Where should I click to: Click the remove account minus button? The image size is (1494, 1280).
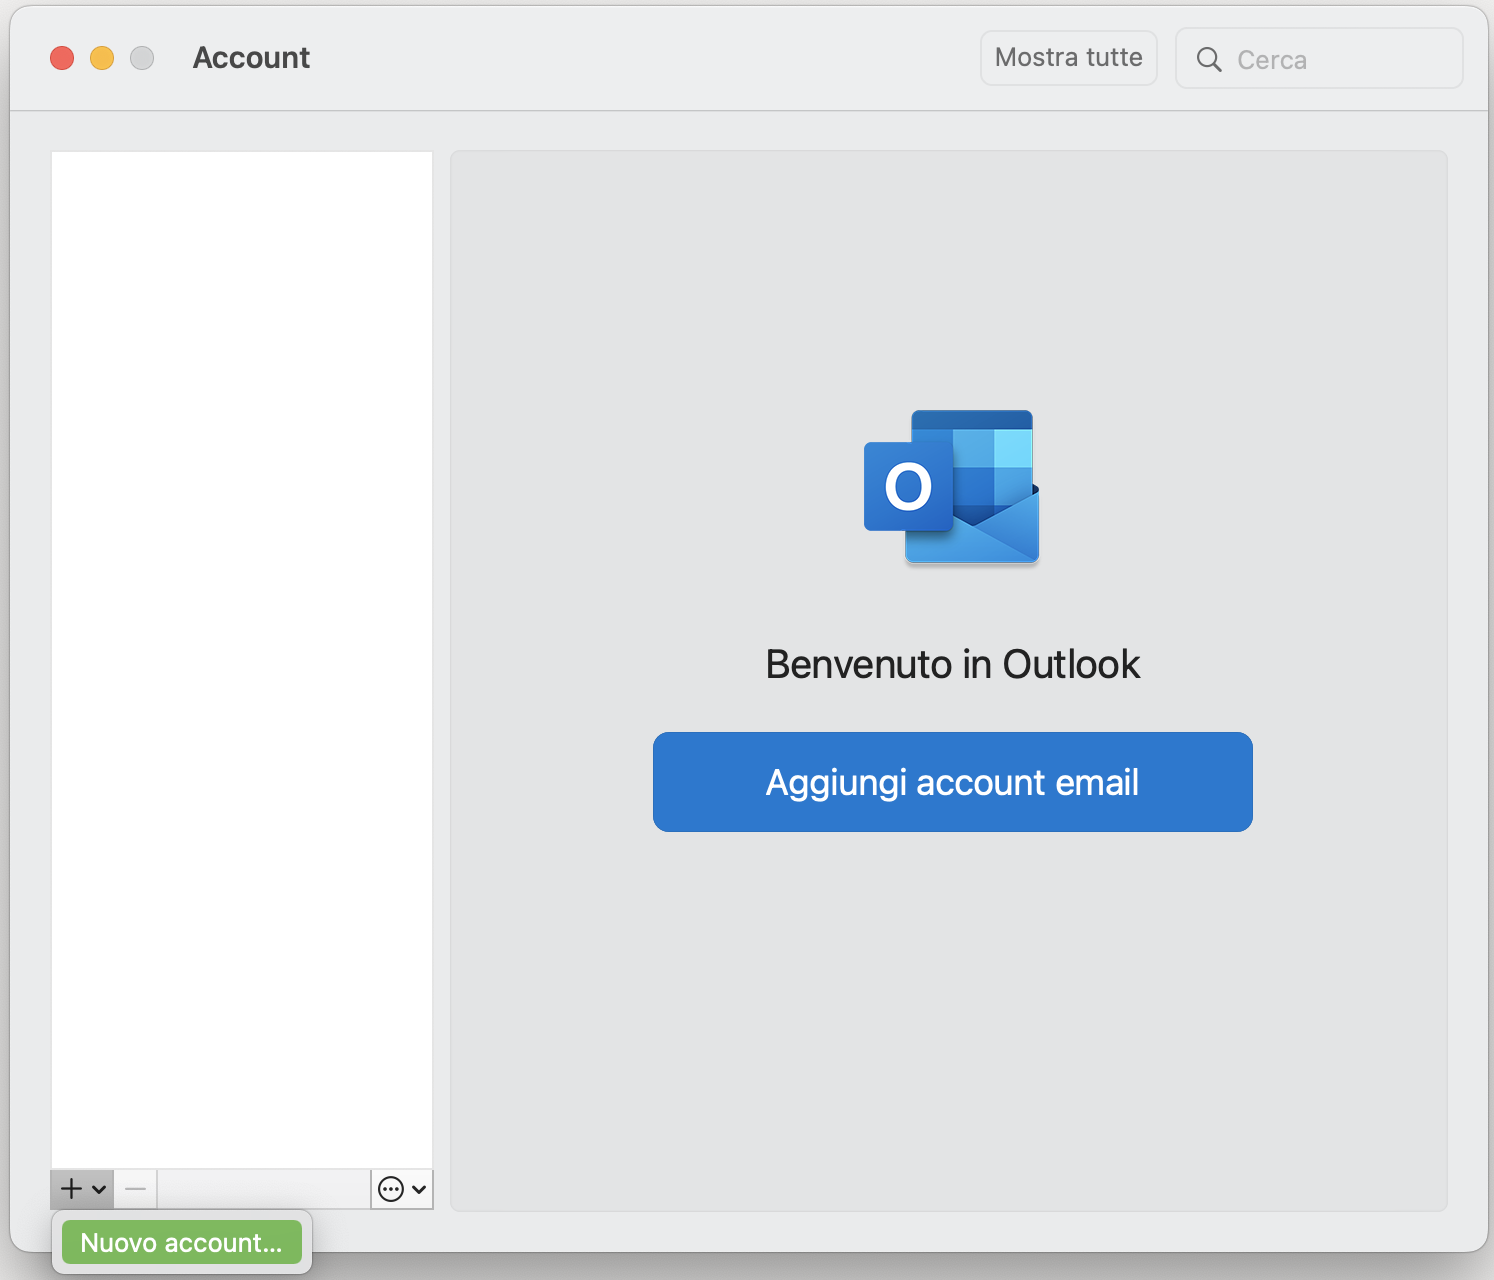[136, 1189]
